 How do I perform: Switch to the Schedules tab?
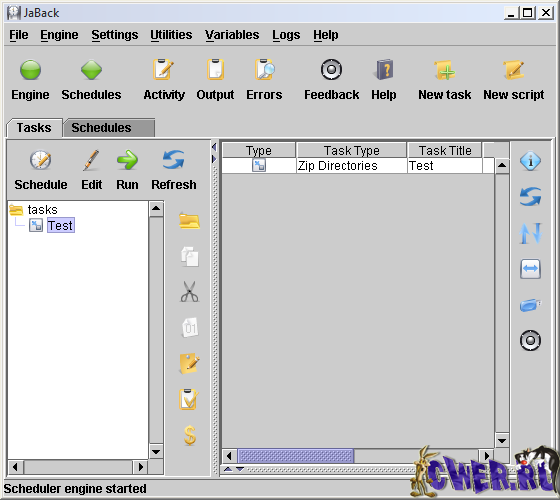click(x=109, y=128)
